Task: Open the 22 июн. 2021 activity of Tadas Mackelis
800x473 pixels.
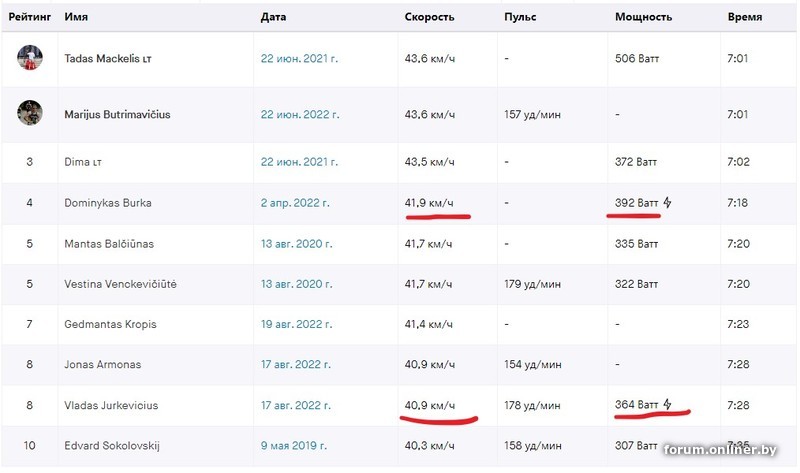Action: [299, 59]
